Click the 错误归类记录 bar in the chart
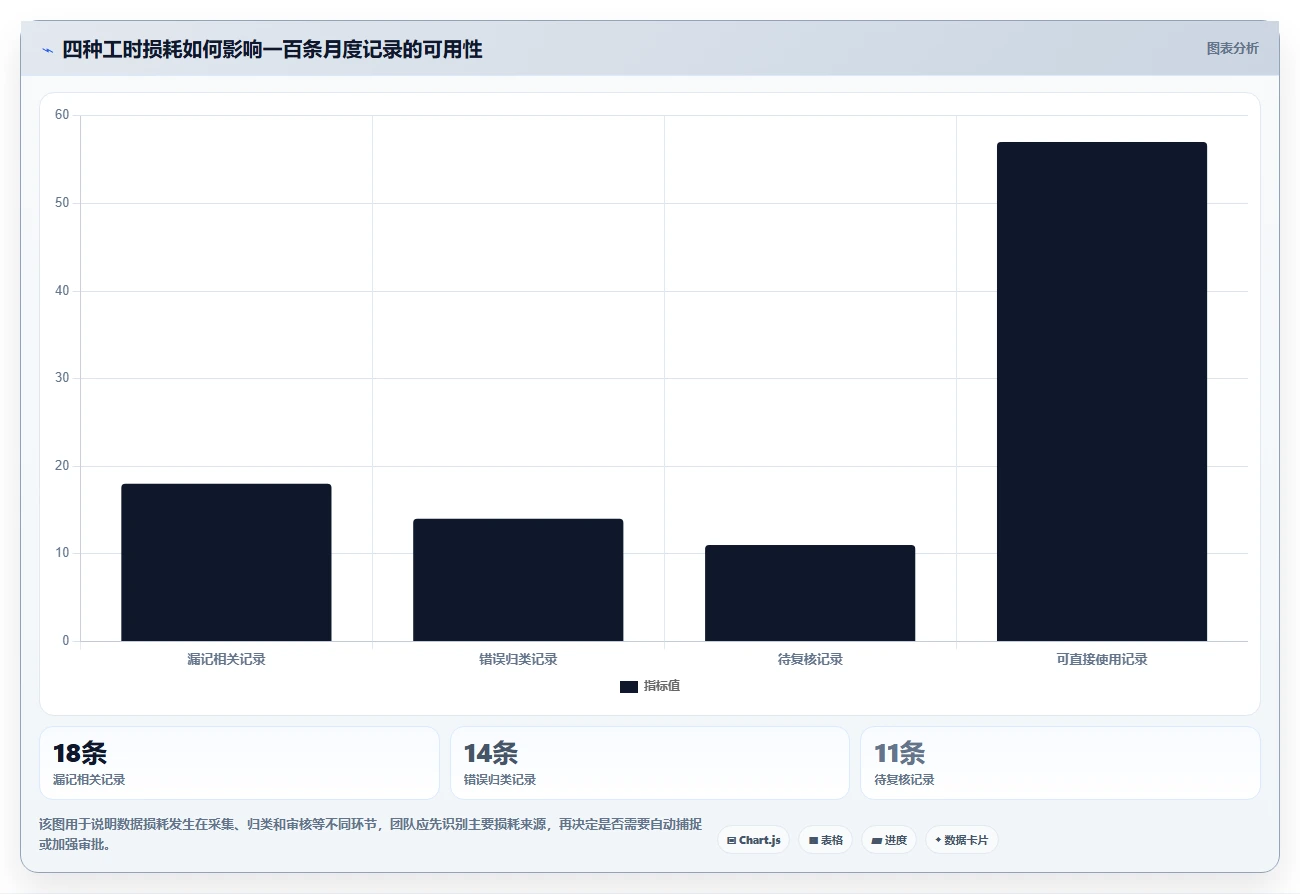Screen dimensions: 1300x894 (518, 580)
